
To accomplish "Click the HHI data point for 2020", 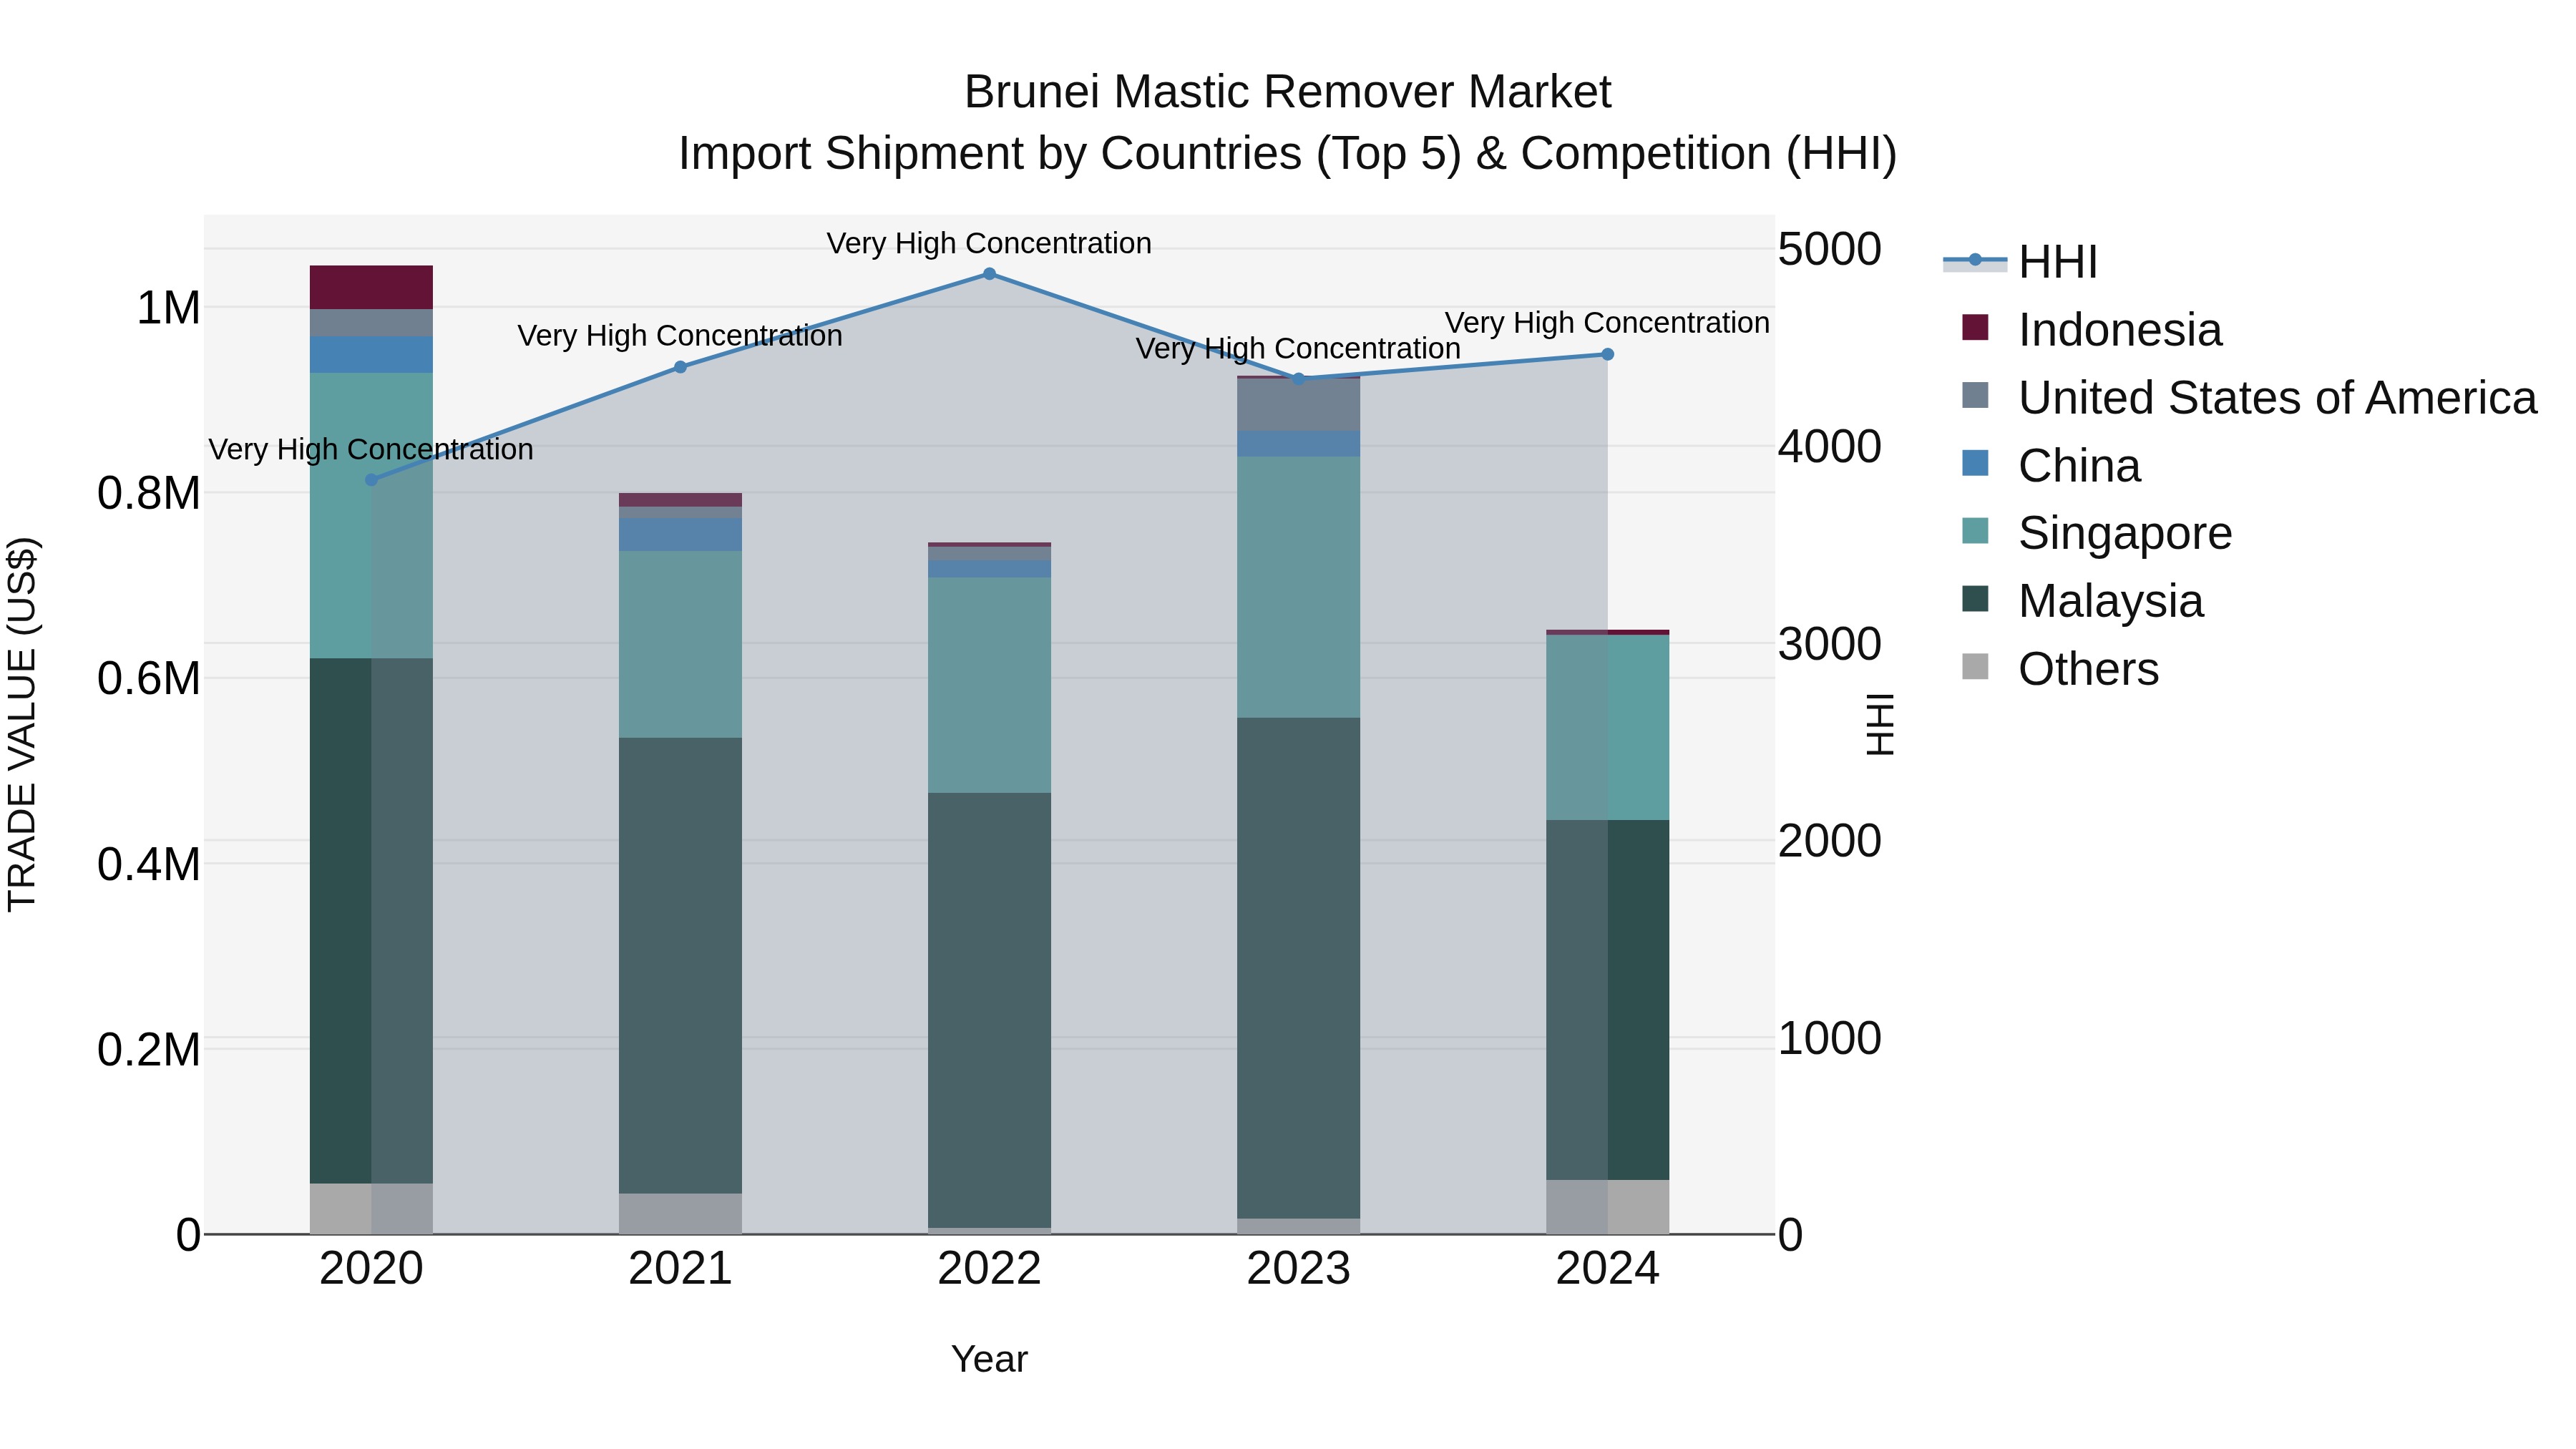I will point(372,480).
